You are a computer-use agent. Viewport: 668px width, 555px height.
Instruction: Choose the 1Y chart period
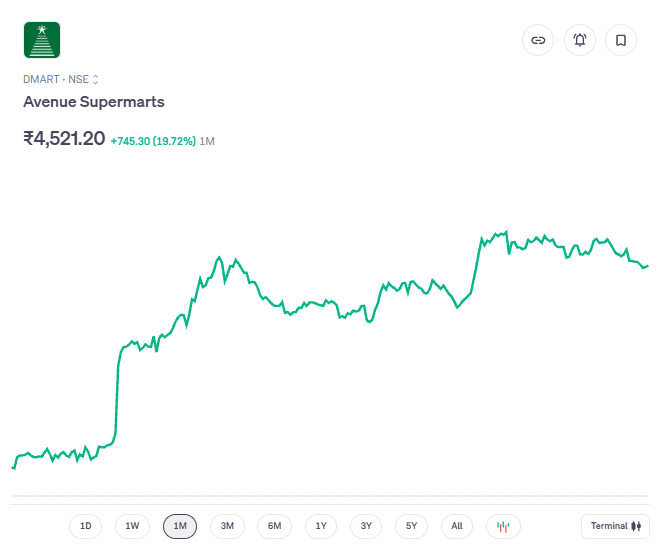(320, 526)
